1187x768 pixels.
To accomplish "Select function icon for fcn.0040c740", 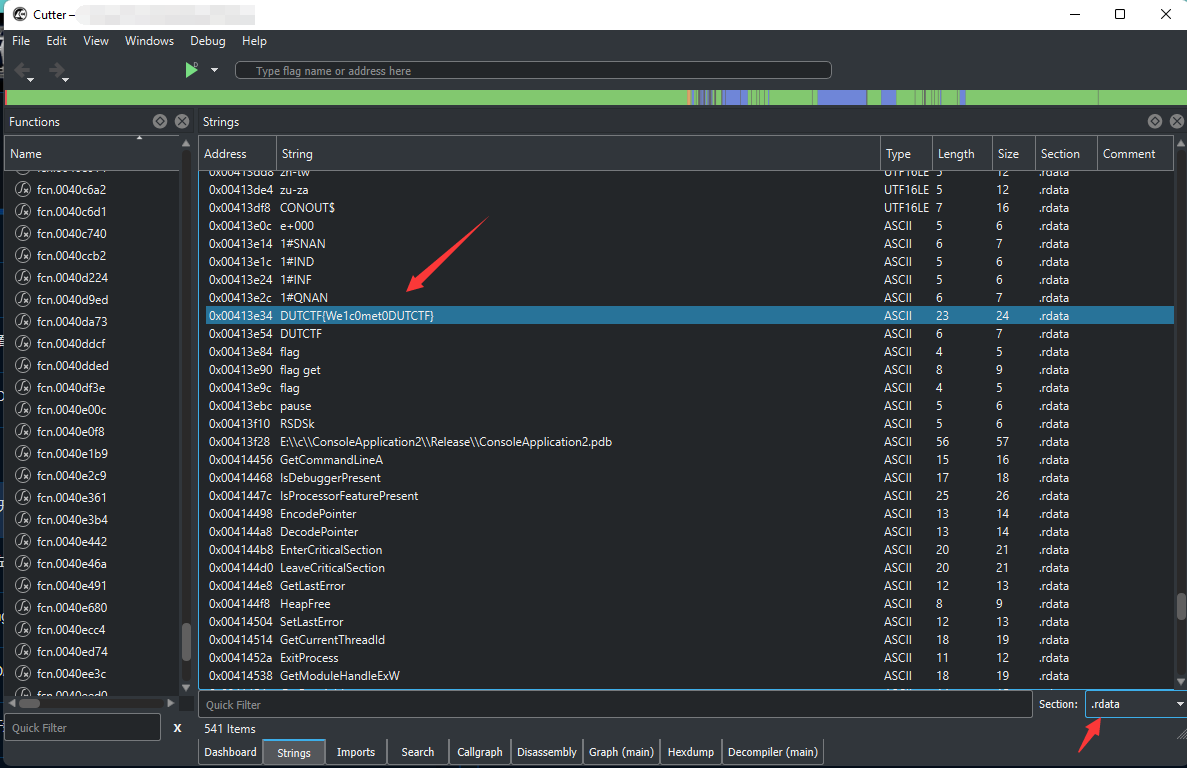I will click(x=23, y=233).
